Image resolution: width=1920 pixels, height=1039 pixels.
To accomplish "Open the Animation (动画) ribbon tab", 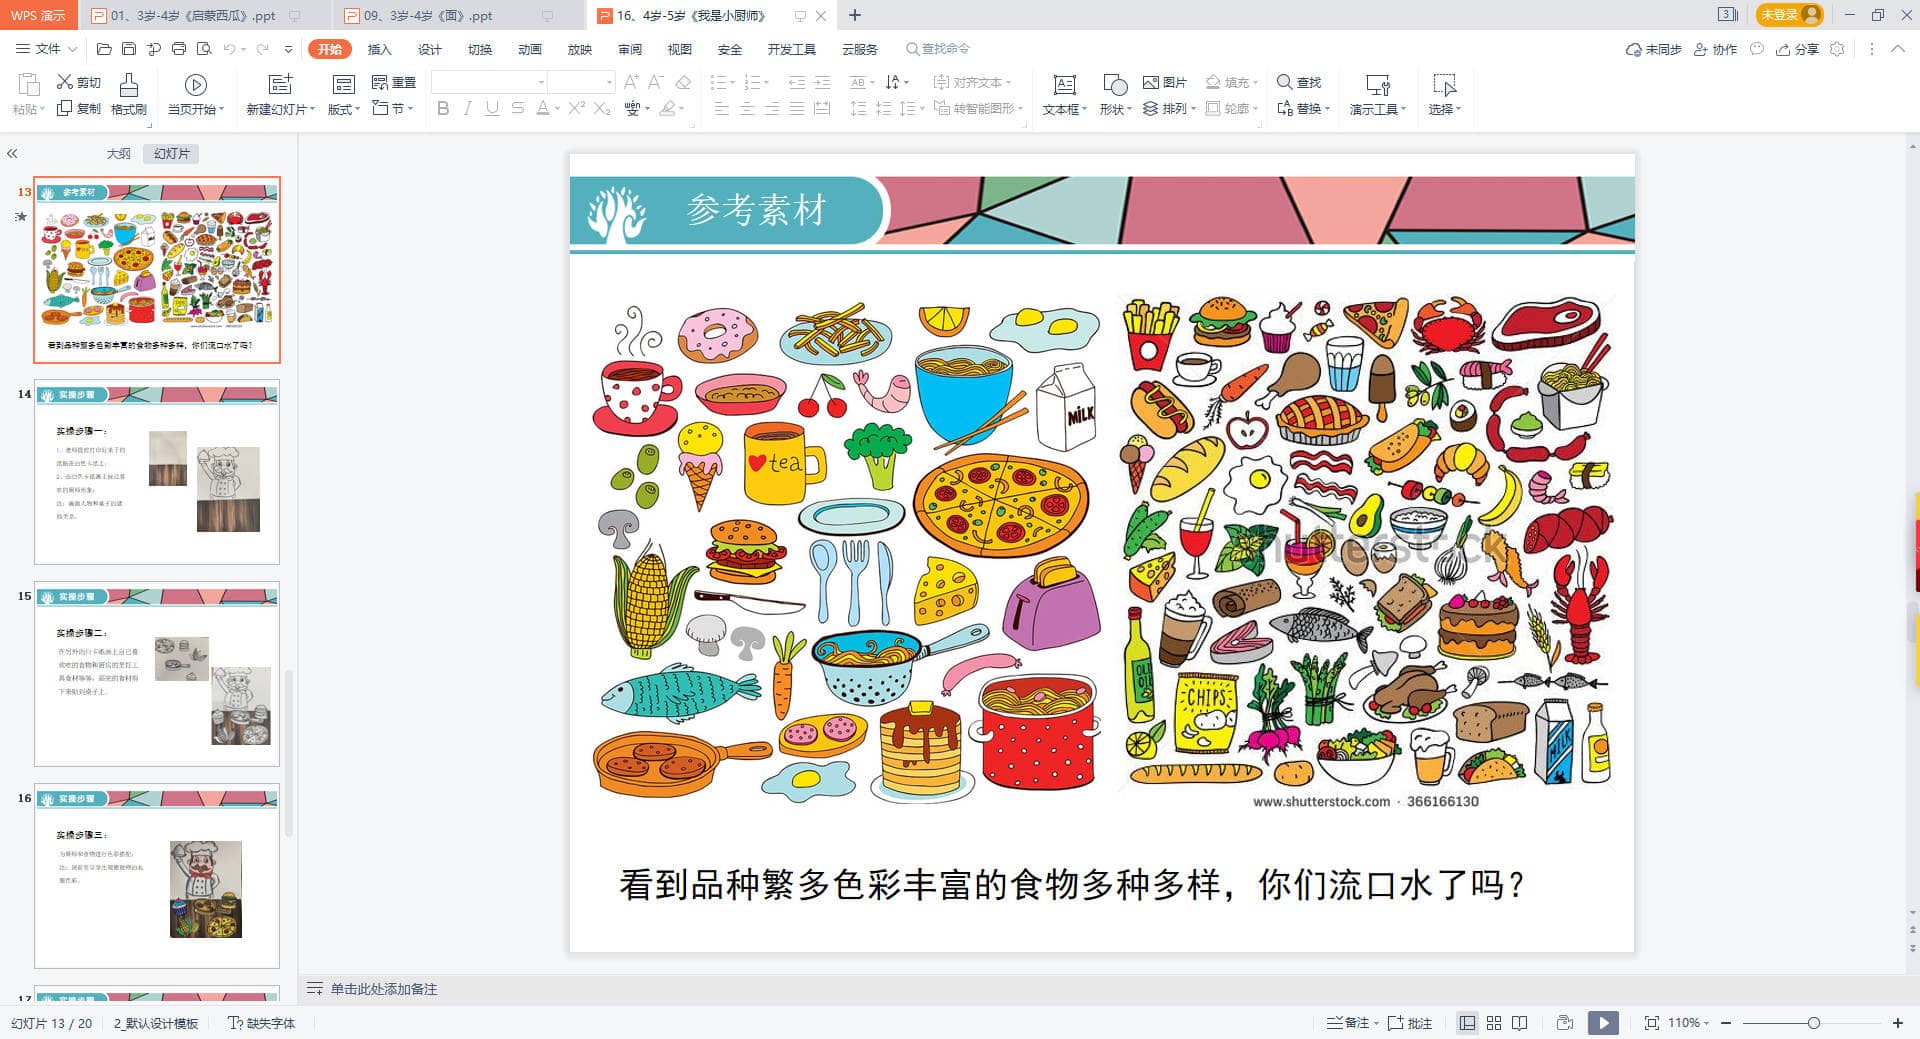I will tap(529, 49).
